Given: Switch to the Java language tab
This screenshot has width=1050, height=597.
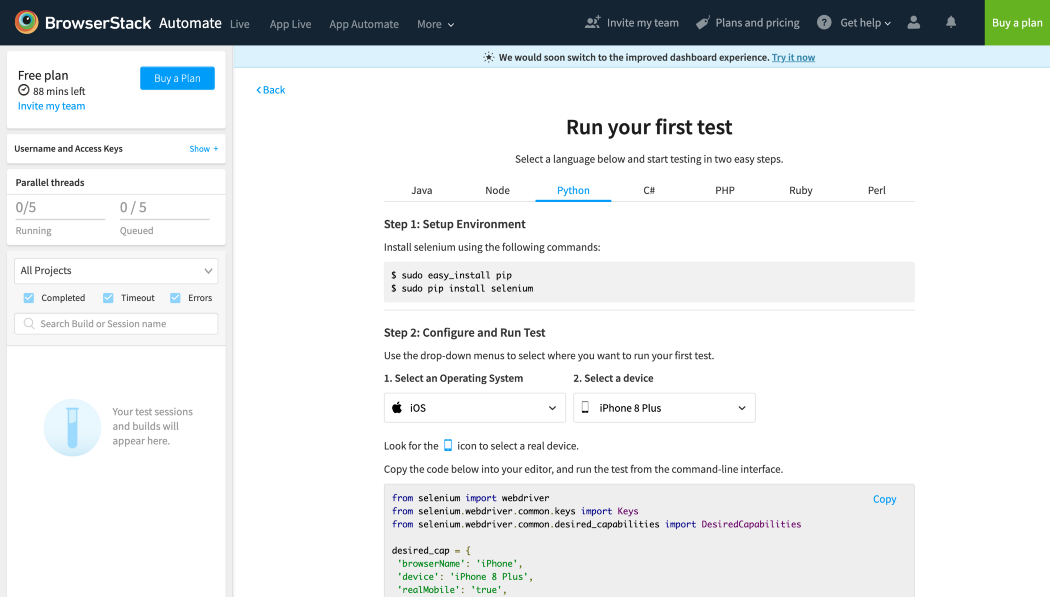Looking at the screenshot, I should [x=421, y=190].
